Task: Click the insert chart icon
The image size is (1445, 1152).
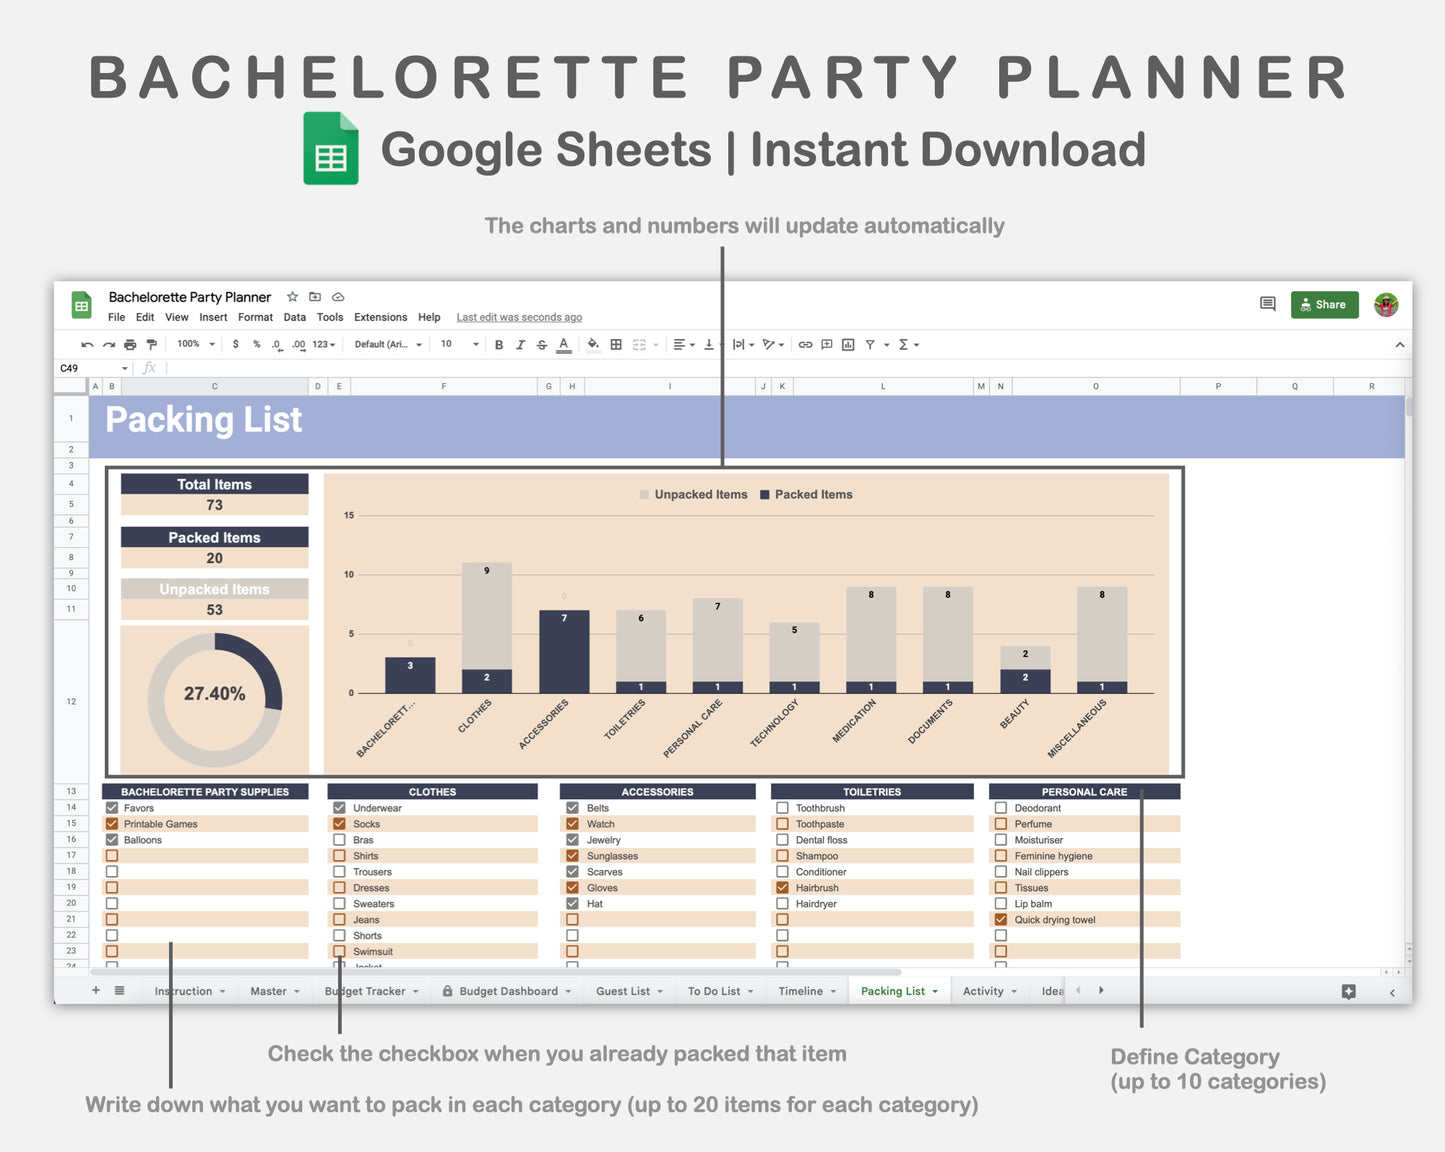Action: [848, 344]
